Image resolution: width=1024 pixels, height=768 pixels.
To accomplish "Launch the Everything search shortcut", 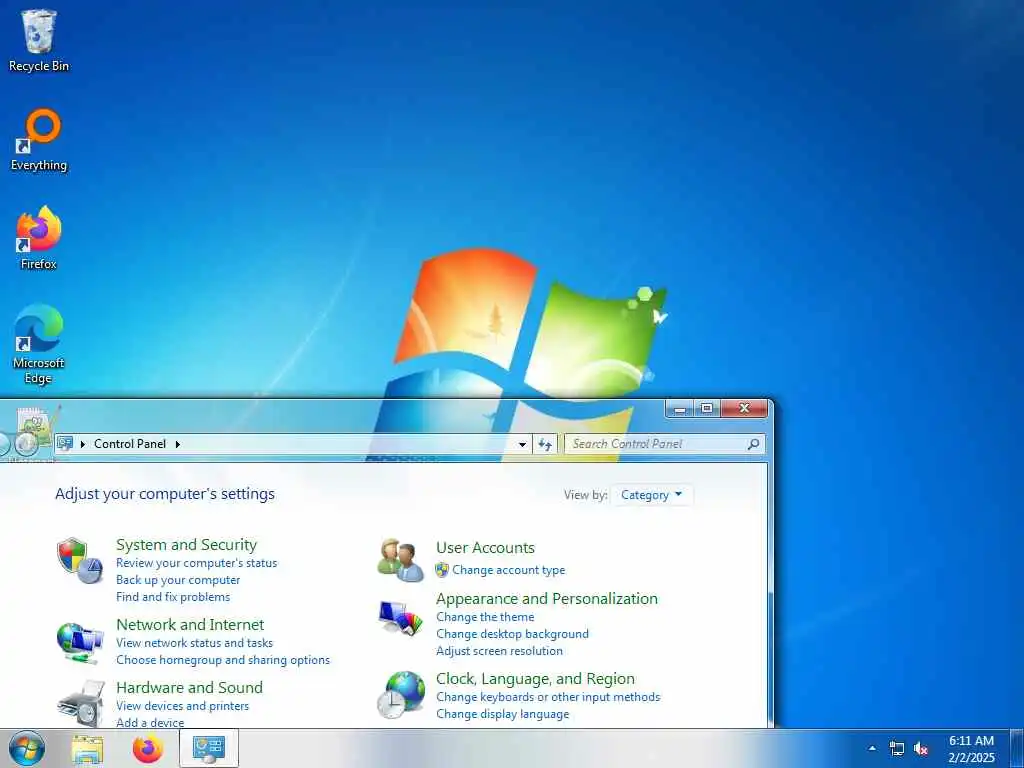I will click(x=39, y=140).
